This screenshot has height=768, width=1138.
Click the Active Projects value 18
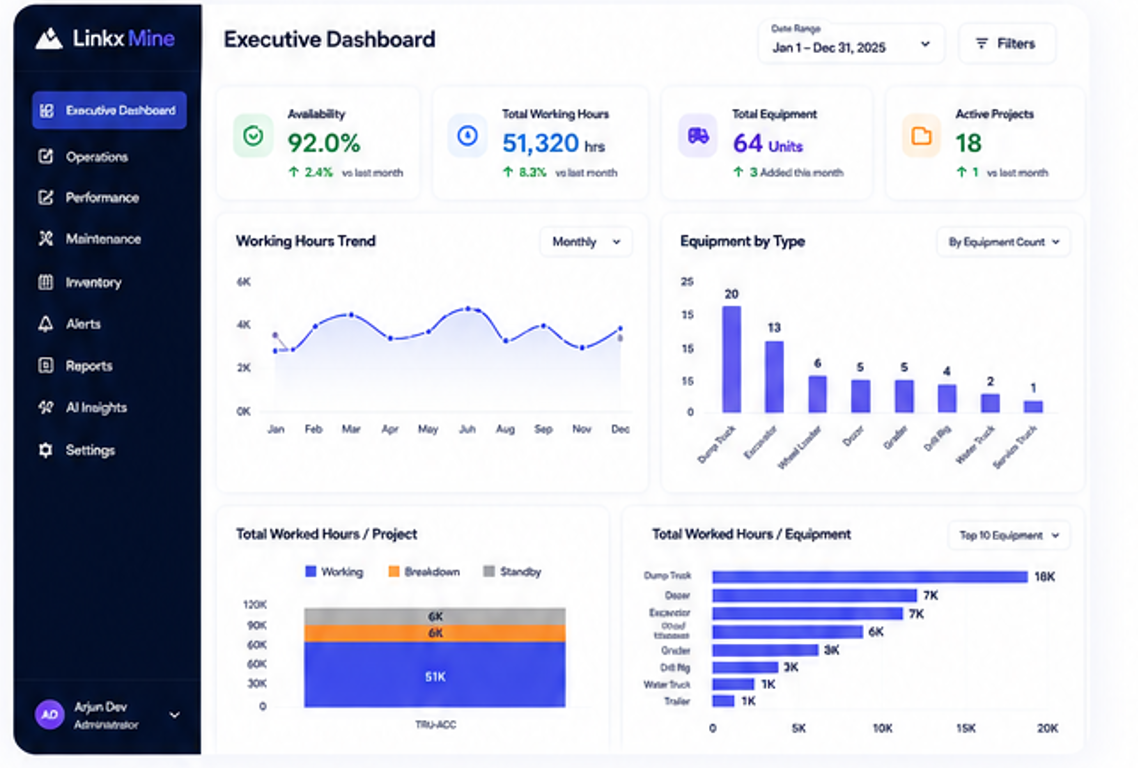point(968,143)
